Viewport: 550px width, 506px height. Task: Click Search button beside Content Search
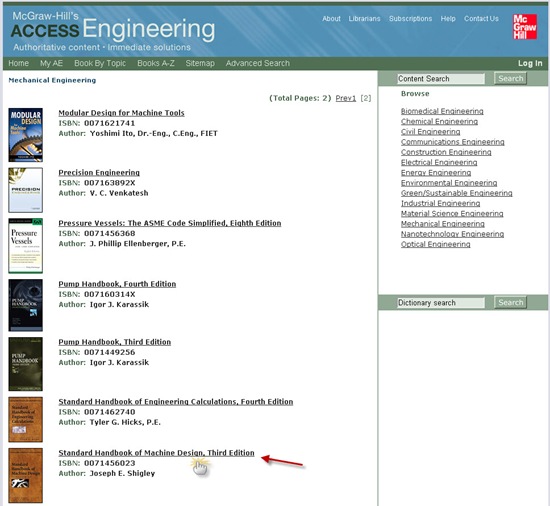[x=510, y=79]
